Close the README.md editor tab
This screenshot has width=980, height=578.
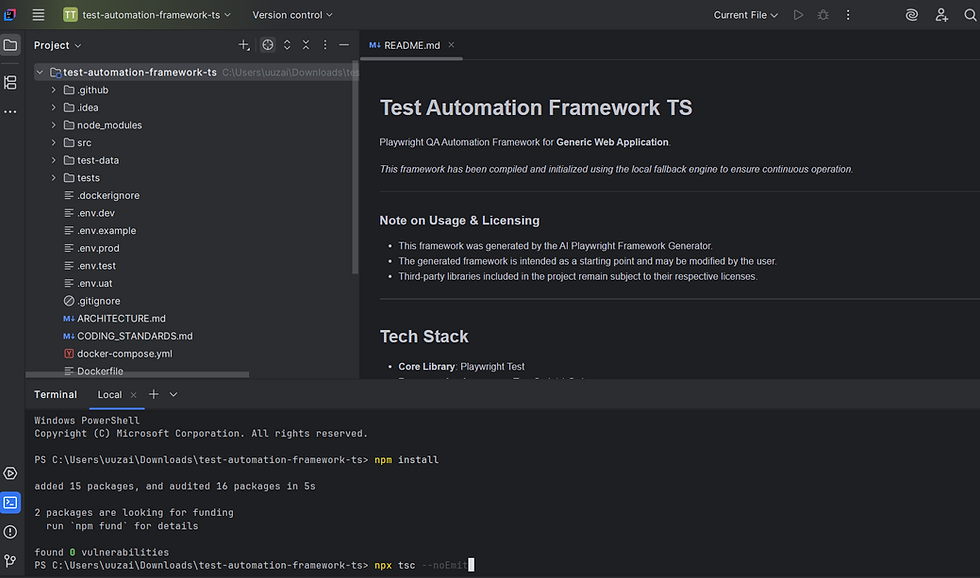(451, 45)
